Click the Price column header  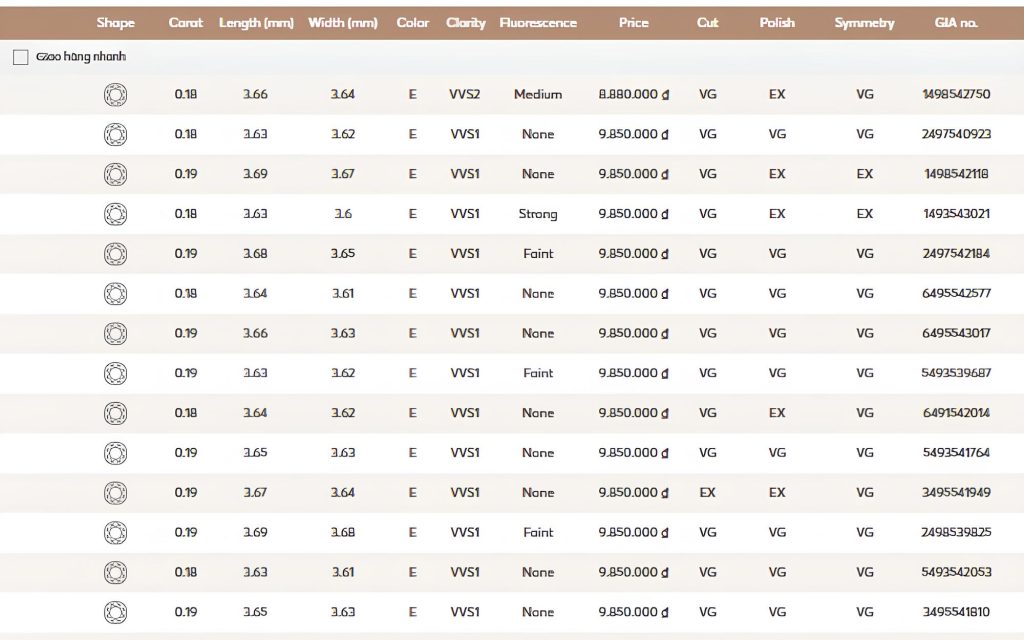click(633, 23)
